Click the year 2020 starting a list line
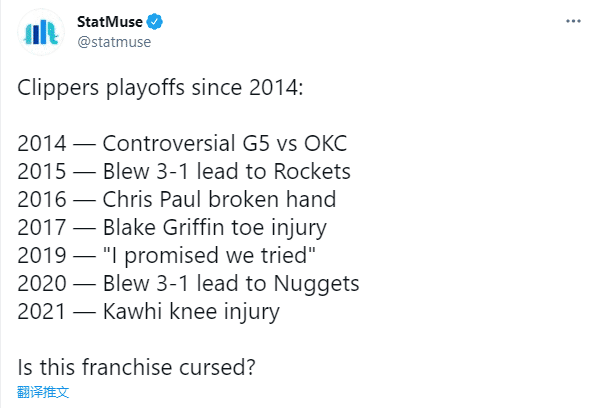 coord(42,284)
